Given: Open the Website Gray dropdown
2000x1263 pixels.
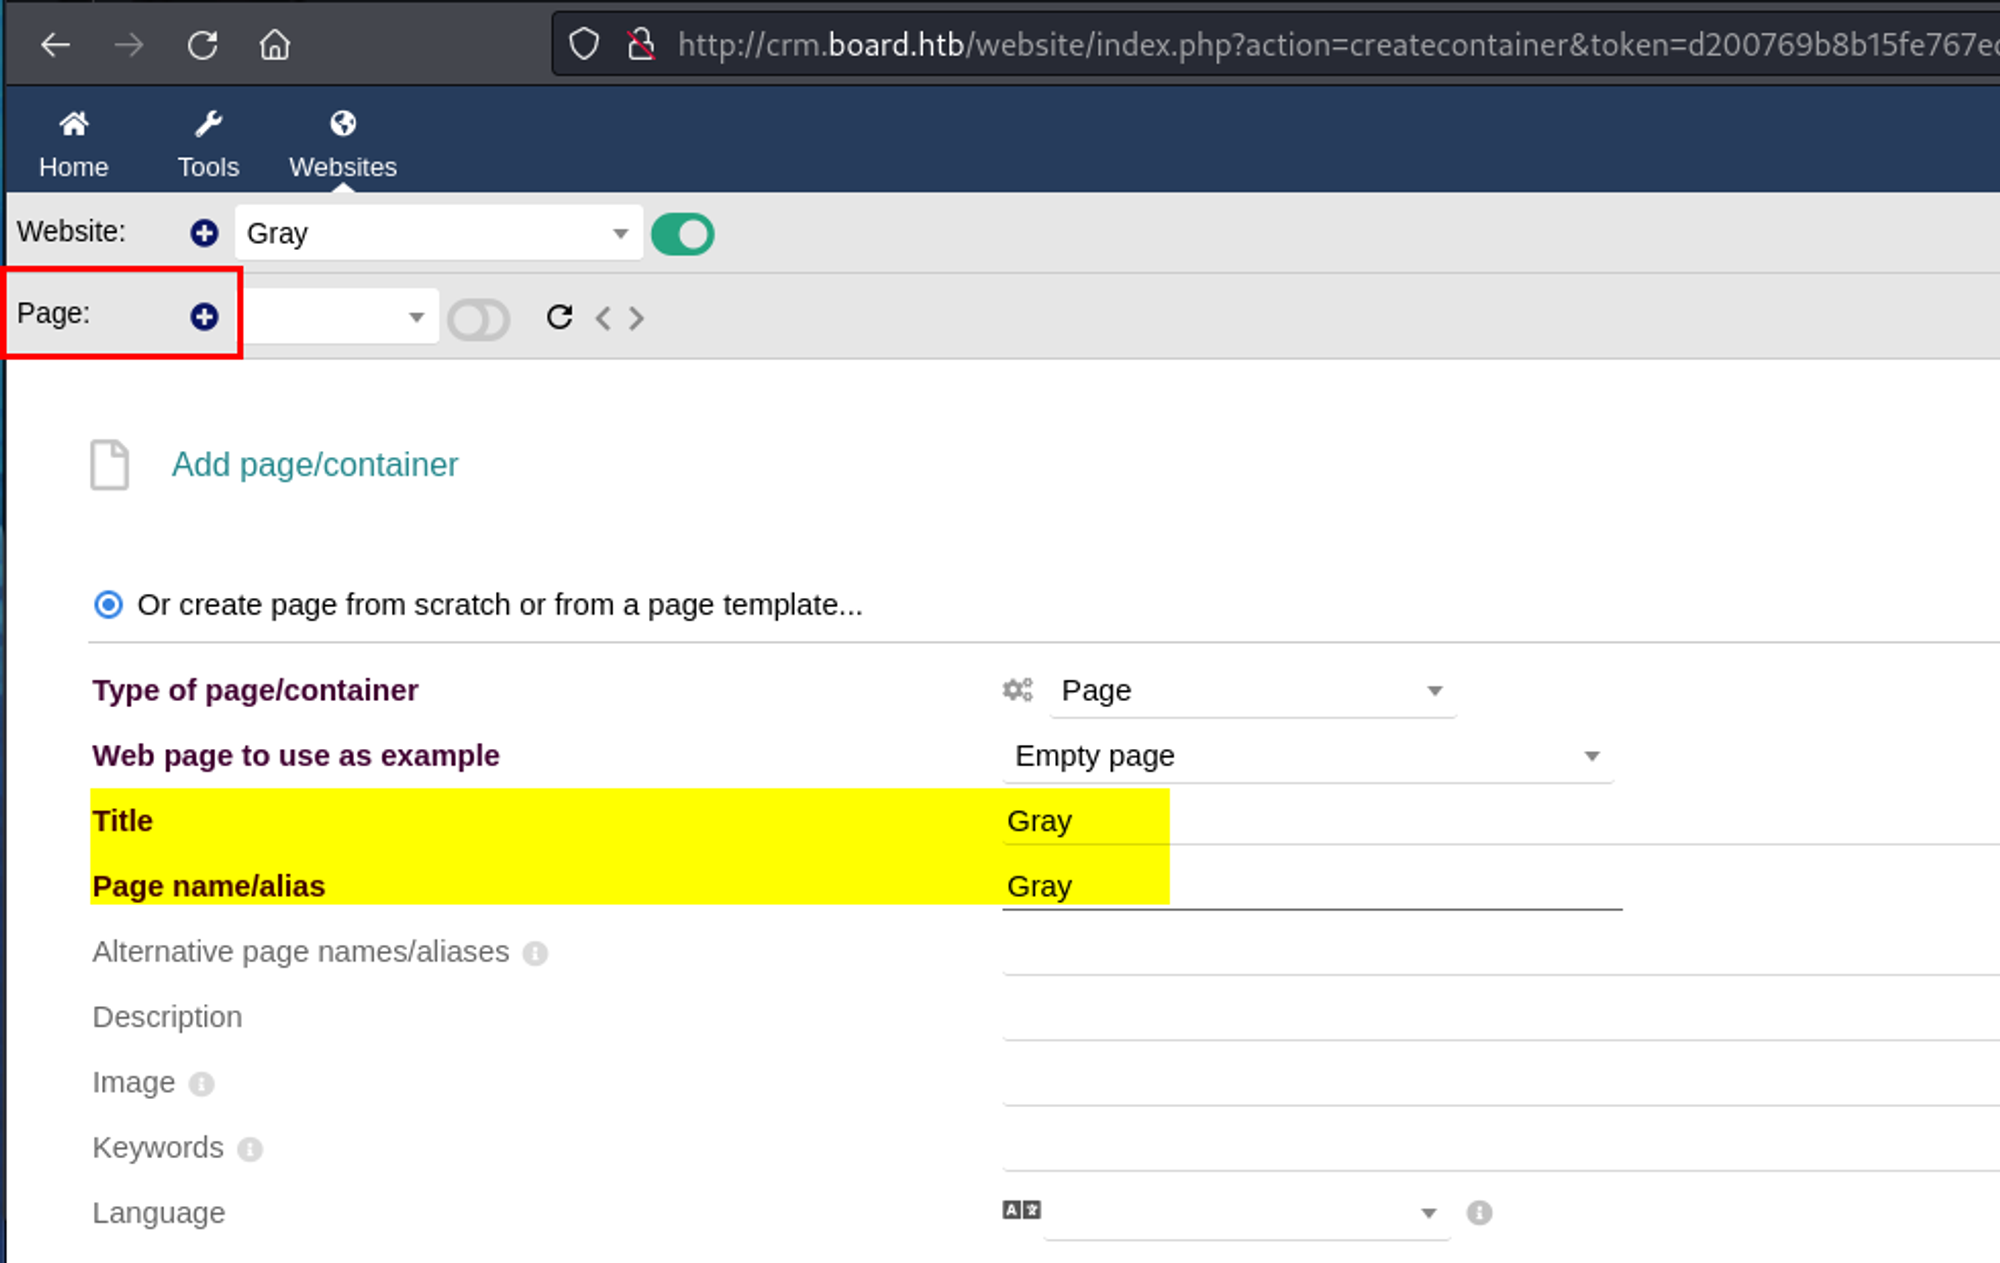Looking at the screenshot, I should pyautogui.click(x=438, y=233).
